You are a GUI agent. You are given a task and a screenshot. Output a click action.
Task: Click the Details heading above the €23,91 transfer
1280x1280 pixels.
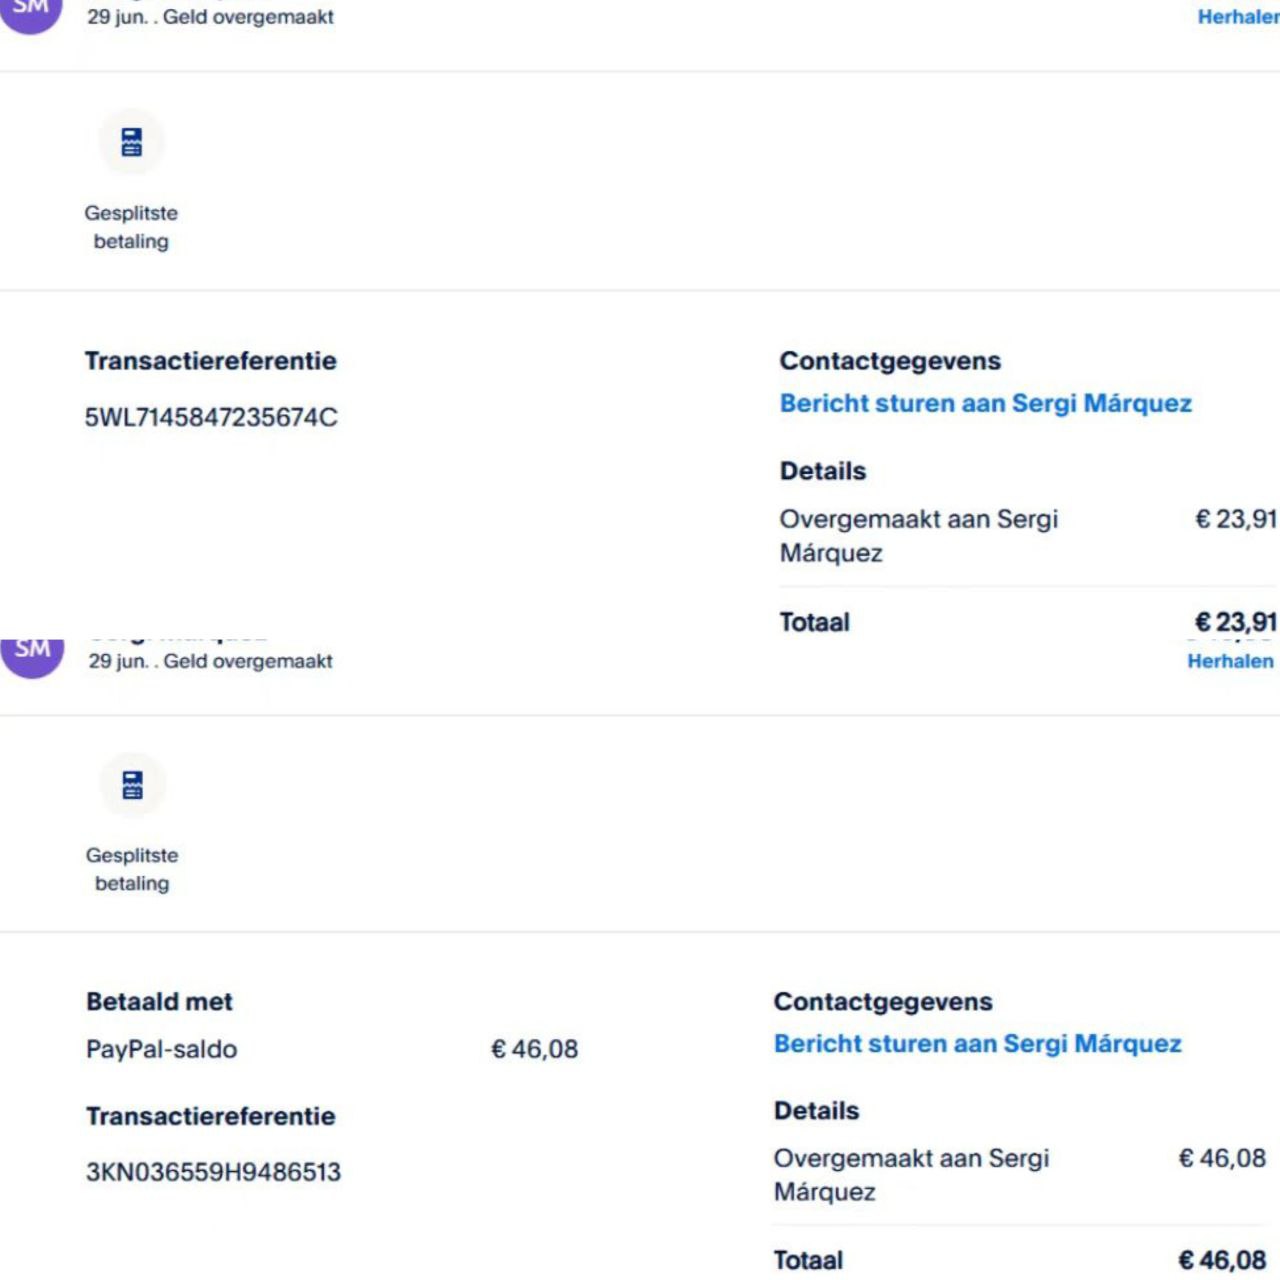tap(822, 471)
